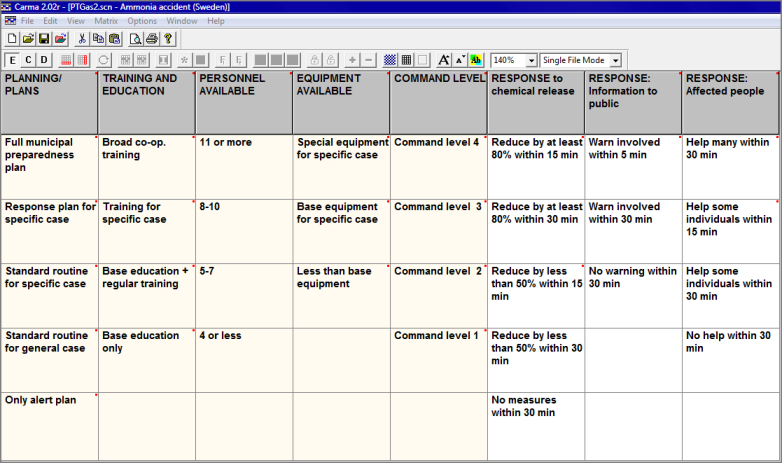Decrease font size with small A icon
The height and width of the screenshot is (463, 782).
pos(460,60)
